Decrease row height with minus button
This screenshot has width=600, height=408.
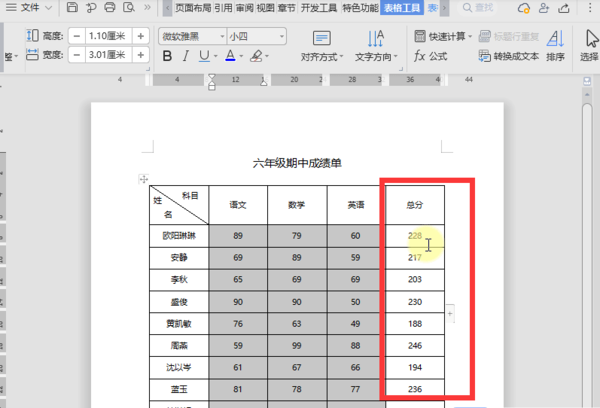tap(77, 36)
